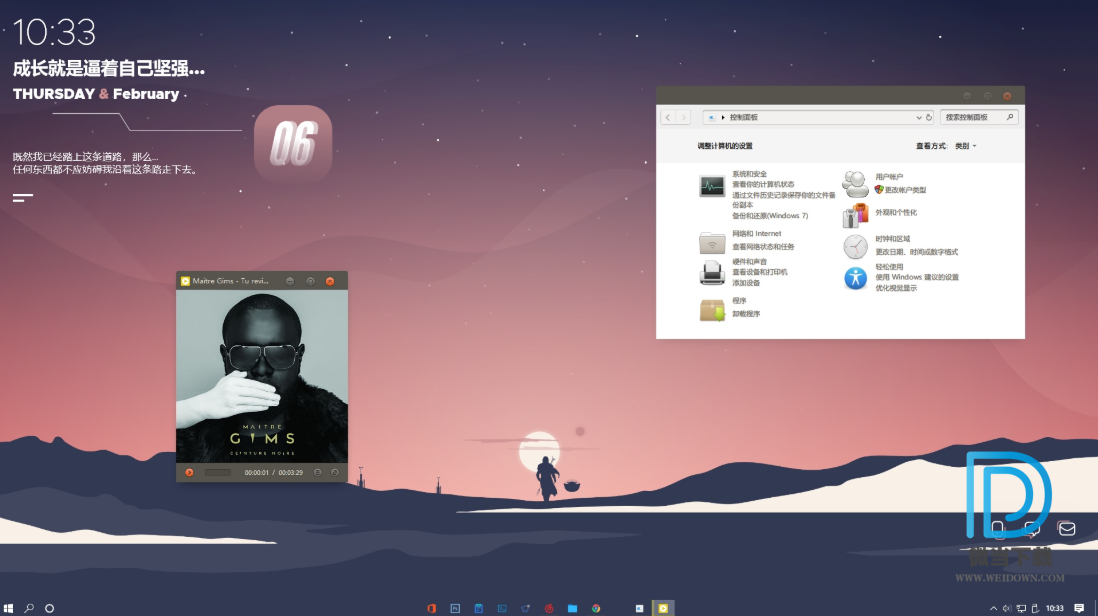Click the address path arrow before 控制面板
The width and height of the screenshot is (1098, 616).
point(723,118)
